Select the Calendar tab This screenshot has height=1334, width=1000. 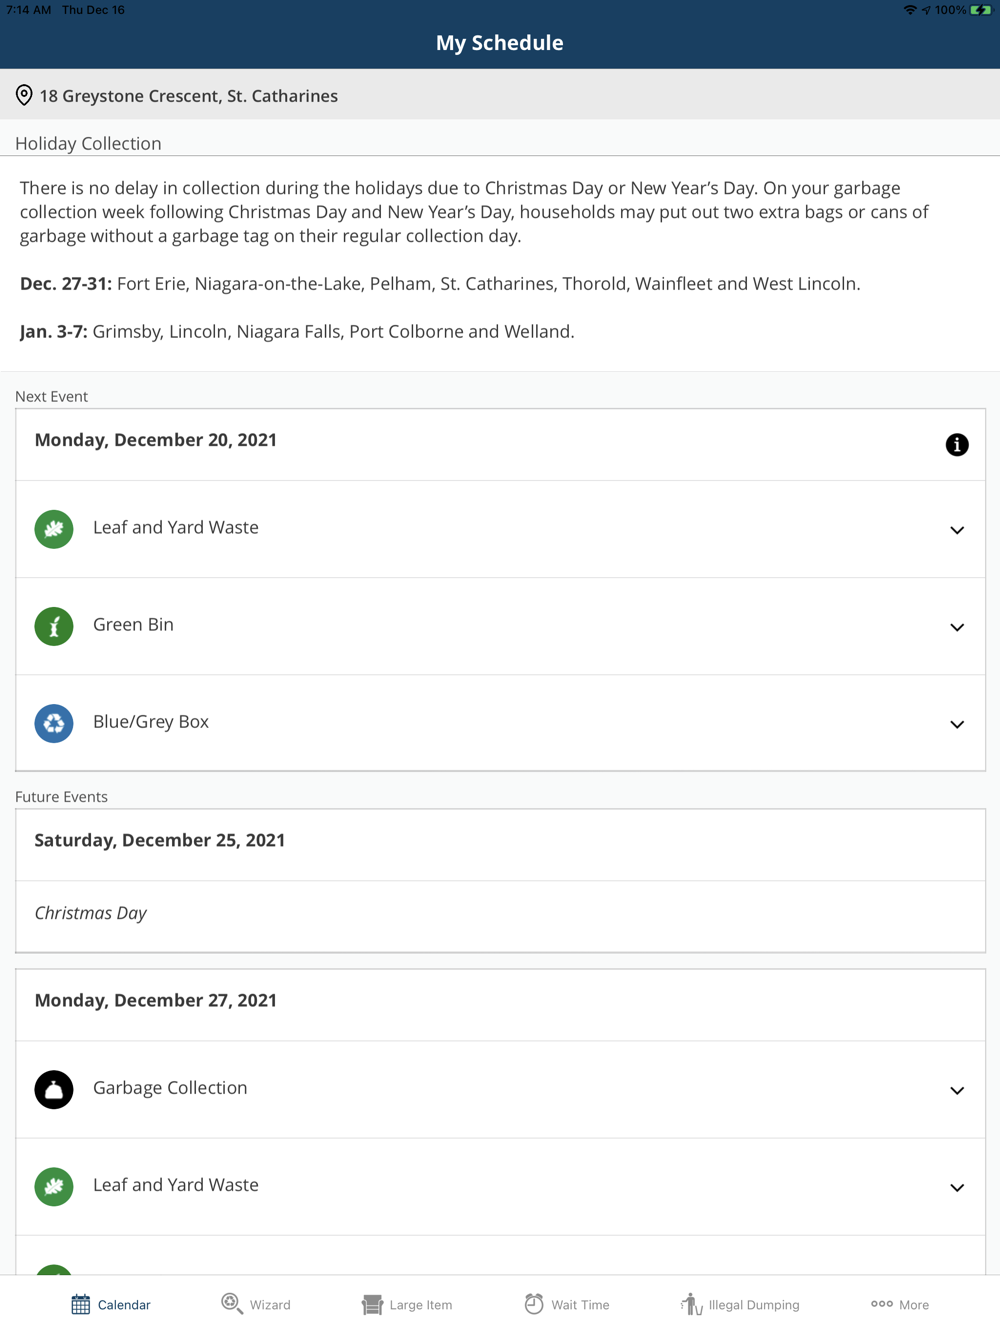tap(111, 1304)
